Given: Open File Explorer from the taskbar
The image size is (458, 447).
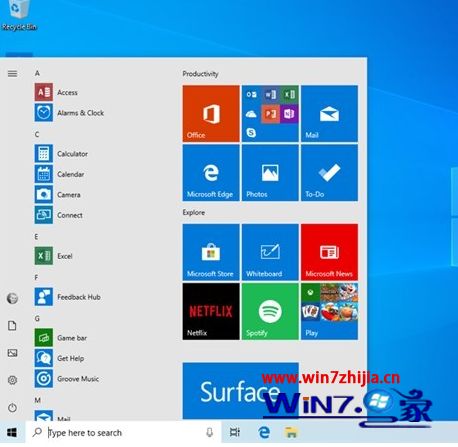Looking at the screenshot, I should [291, 433].
